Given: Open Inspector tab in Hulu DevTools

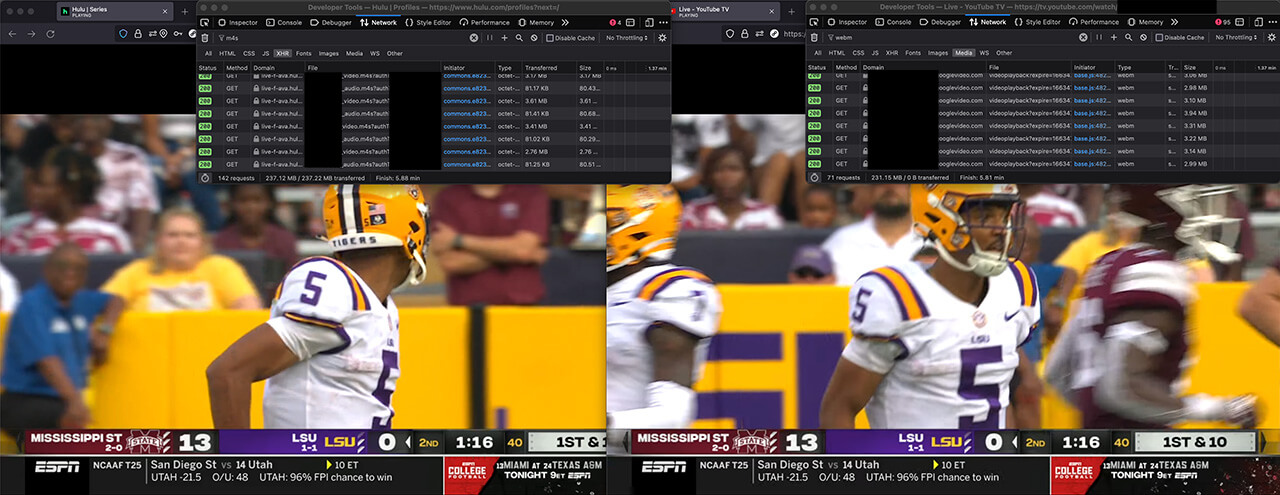Looking at the screenshot, I should click(238, 22).
